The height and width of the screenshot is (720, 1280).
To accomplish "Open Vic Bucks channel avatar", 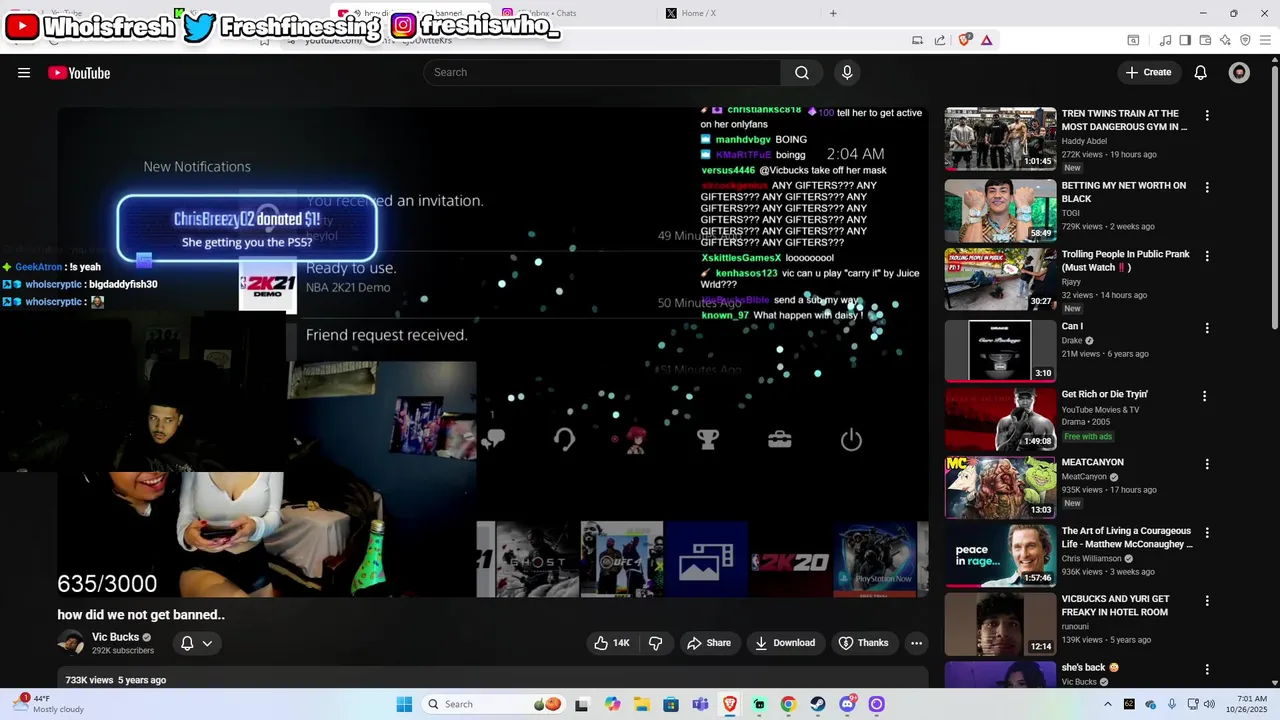I will (71, 642).
